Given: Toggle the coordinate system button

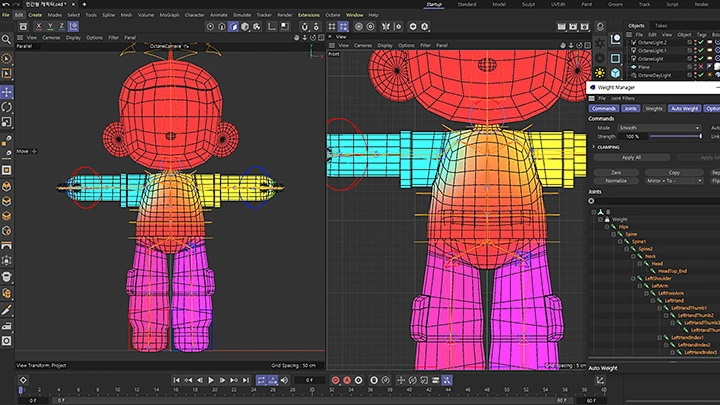Looking at the screenshot, I should tap(73, 26).
